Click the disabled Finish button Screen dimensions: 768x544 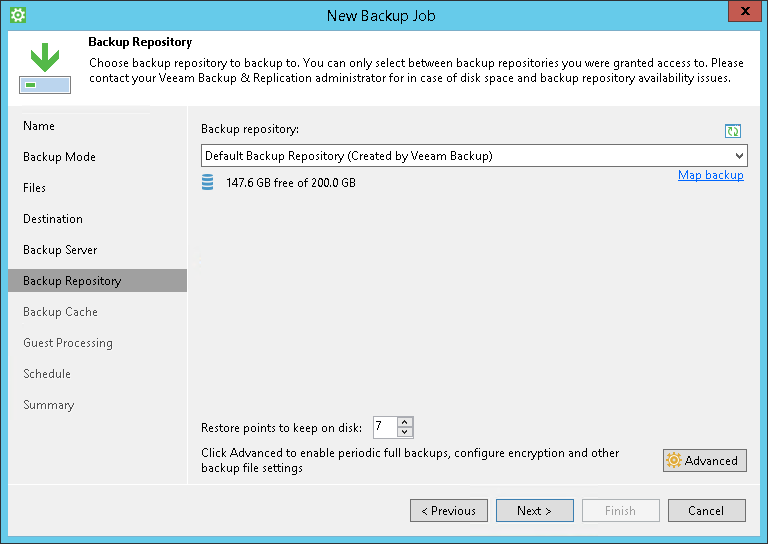click(x=621, y=511)
